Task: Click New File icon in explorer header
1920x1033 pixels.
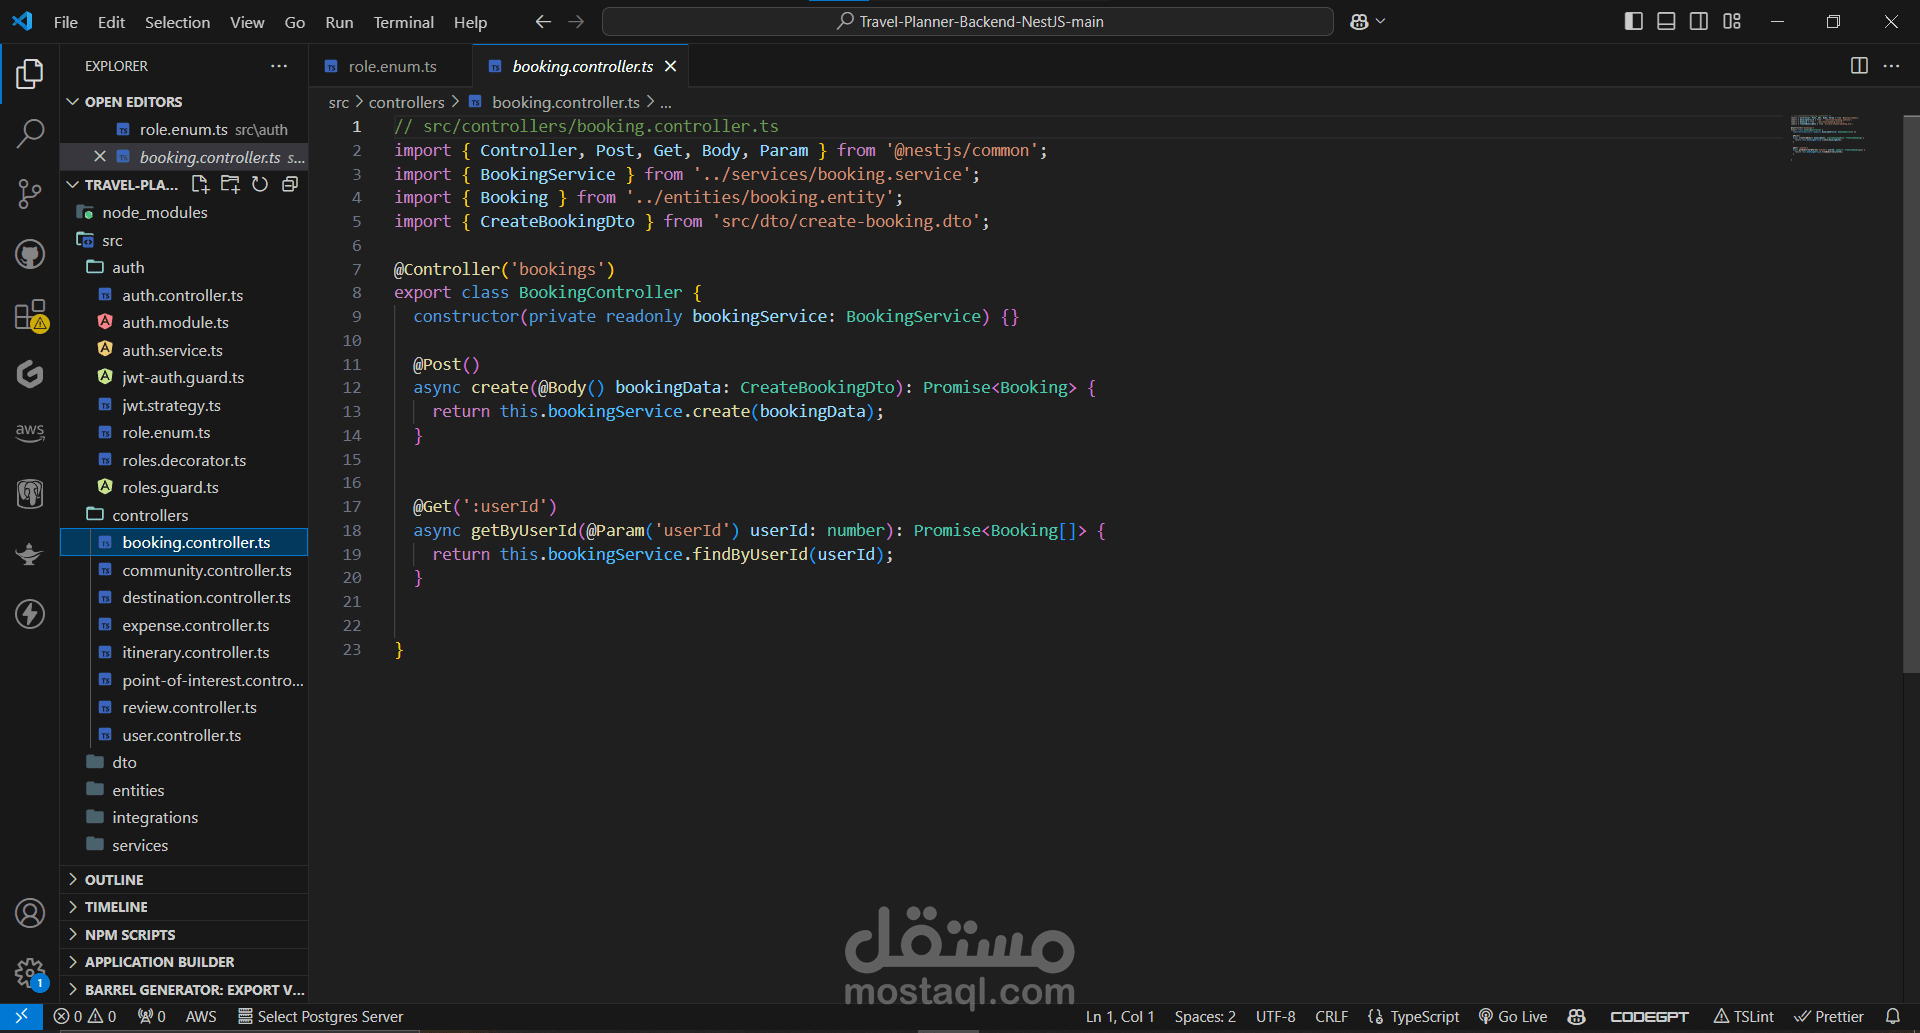Action: 200,184
